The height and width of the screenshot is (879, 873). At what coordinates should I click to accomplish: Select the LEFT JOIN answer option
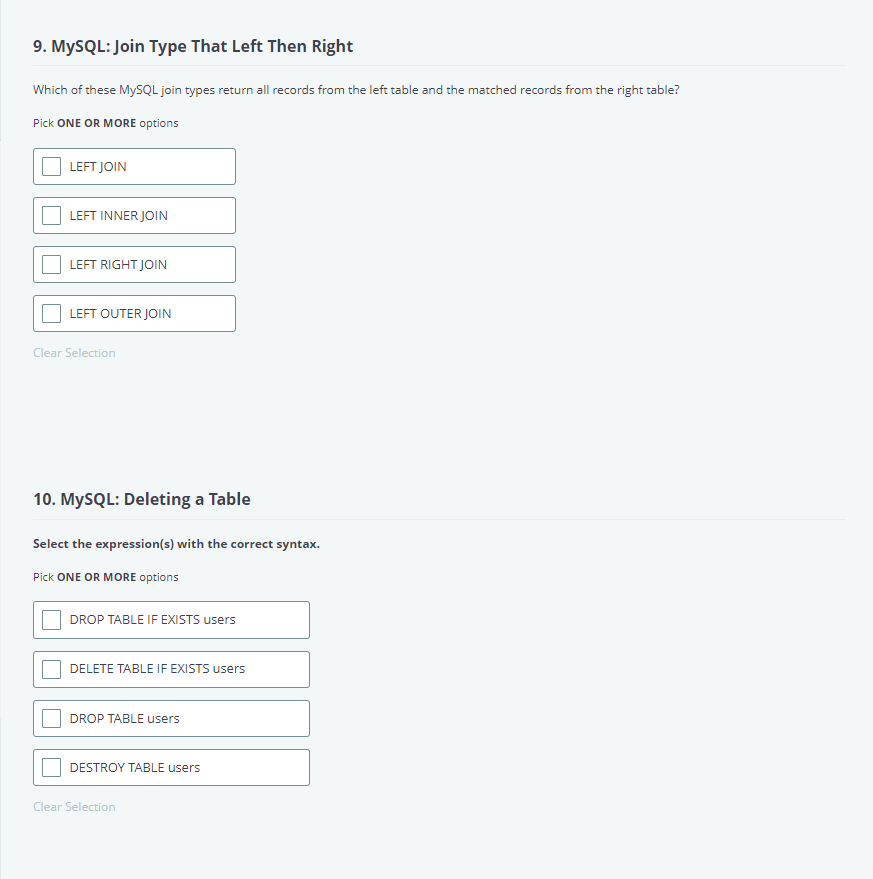(x=134, y=166)
